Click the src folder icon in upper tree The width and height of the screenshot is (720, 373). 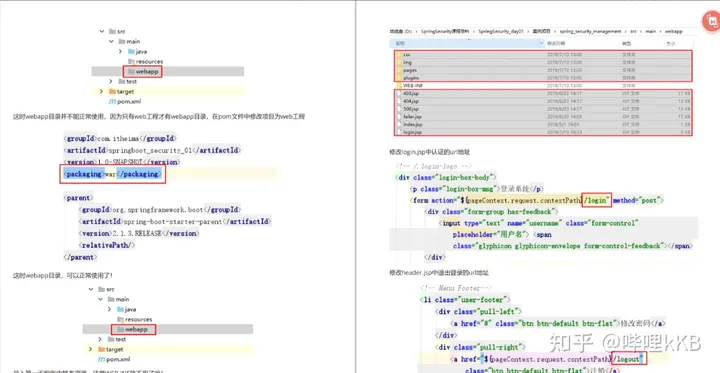112,31
